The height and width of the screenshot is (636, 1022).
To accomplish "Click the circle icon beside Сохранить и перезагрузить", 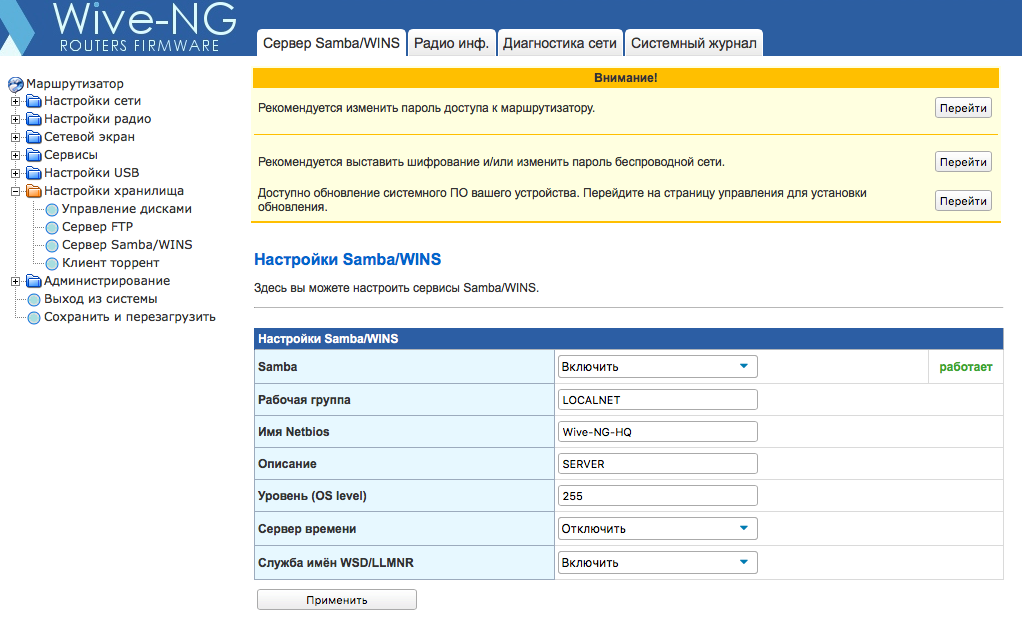I will [x=34, y=318].
